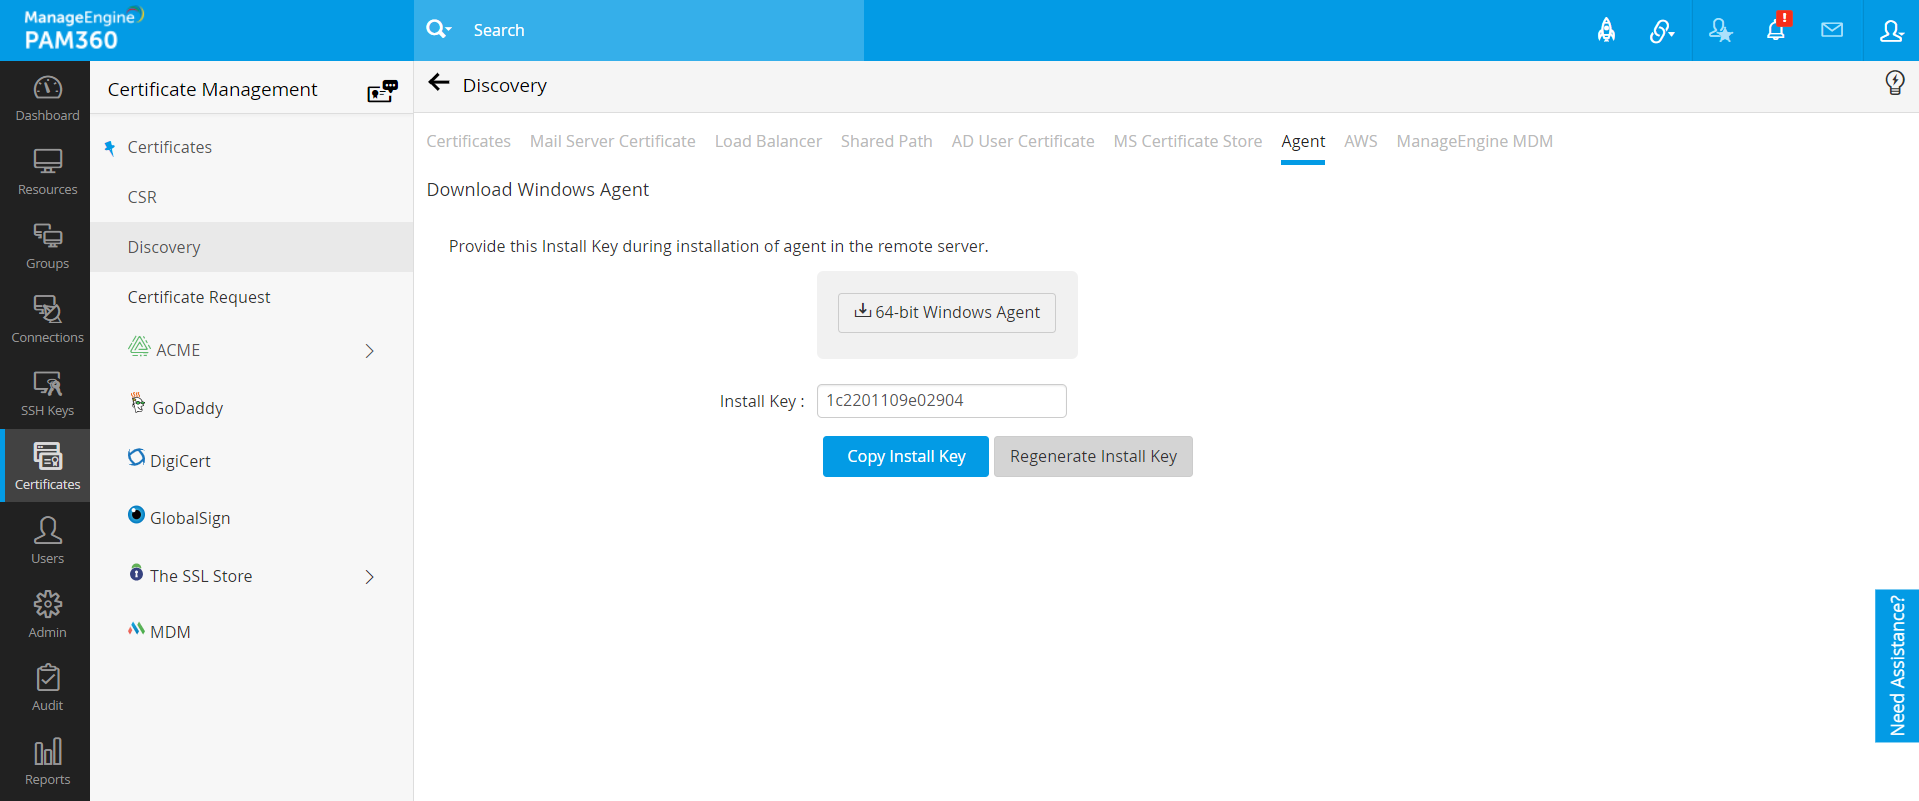Open the Users module
This screenshot has width=1919, height=801.
point(47,540)
